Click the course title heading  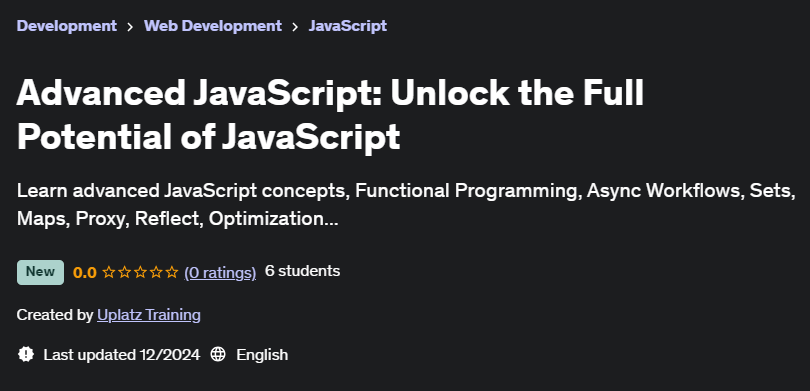point(330,115)
